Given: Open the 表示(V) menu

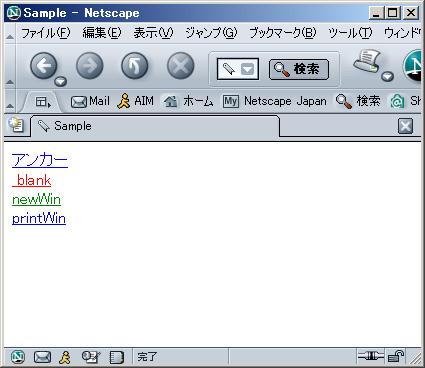Looking at the screenshot, I should pyautogui.click(x=153, y=33).
